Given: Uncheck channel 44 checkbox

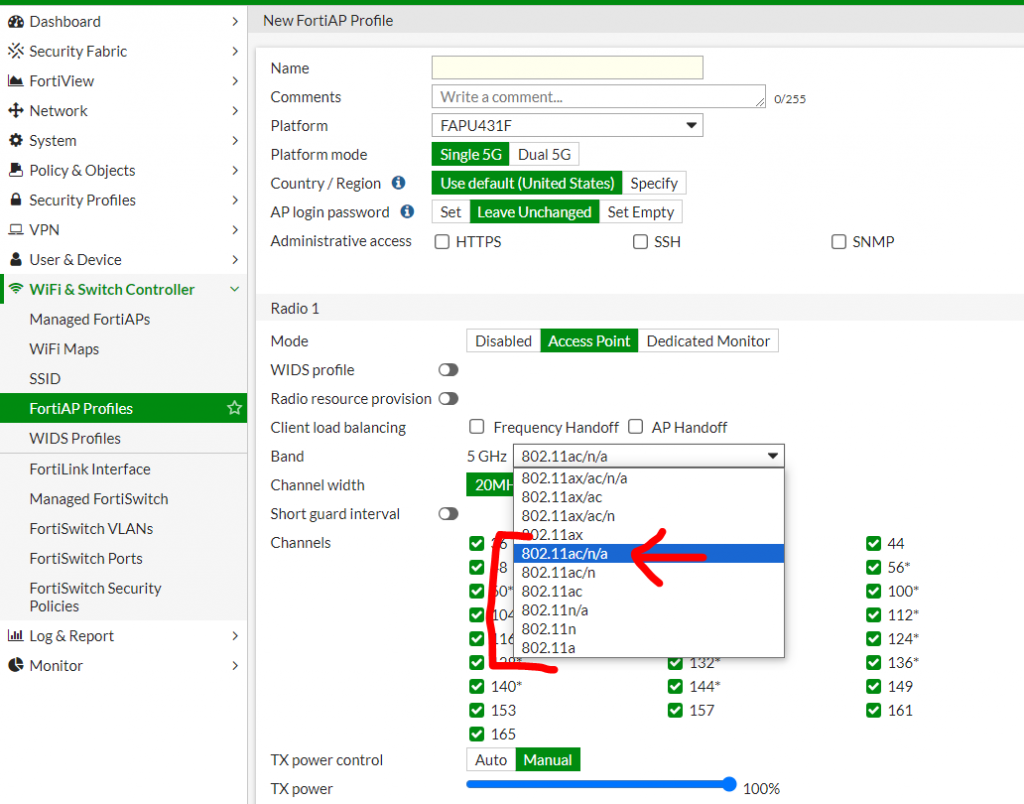Looking at the screenshot, I should point(873,543).
